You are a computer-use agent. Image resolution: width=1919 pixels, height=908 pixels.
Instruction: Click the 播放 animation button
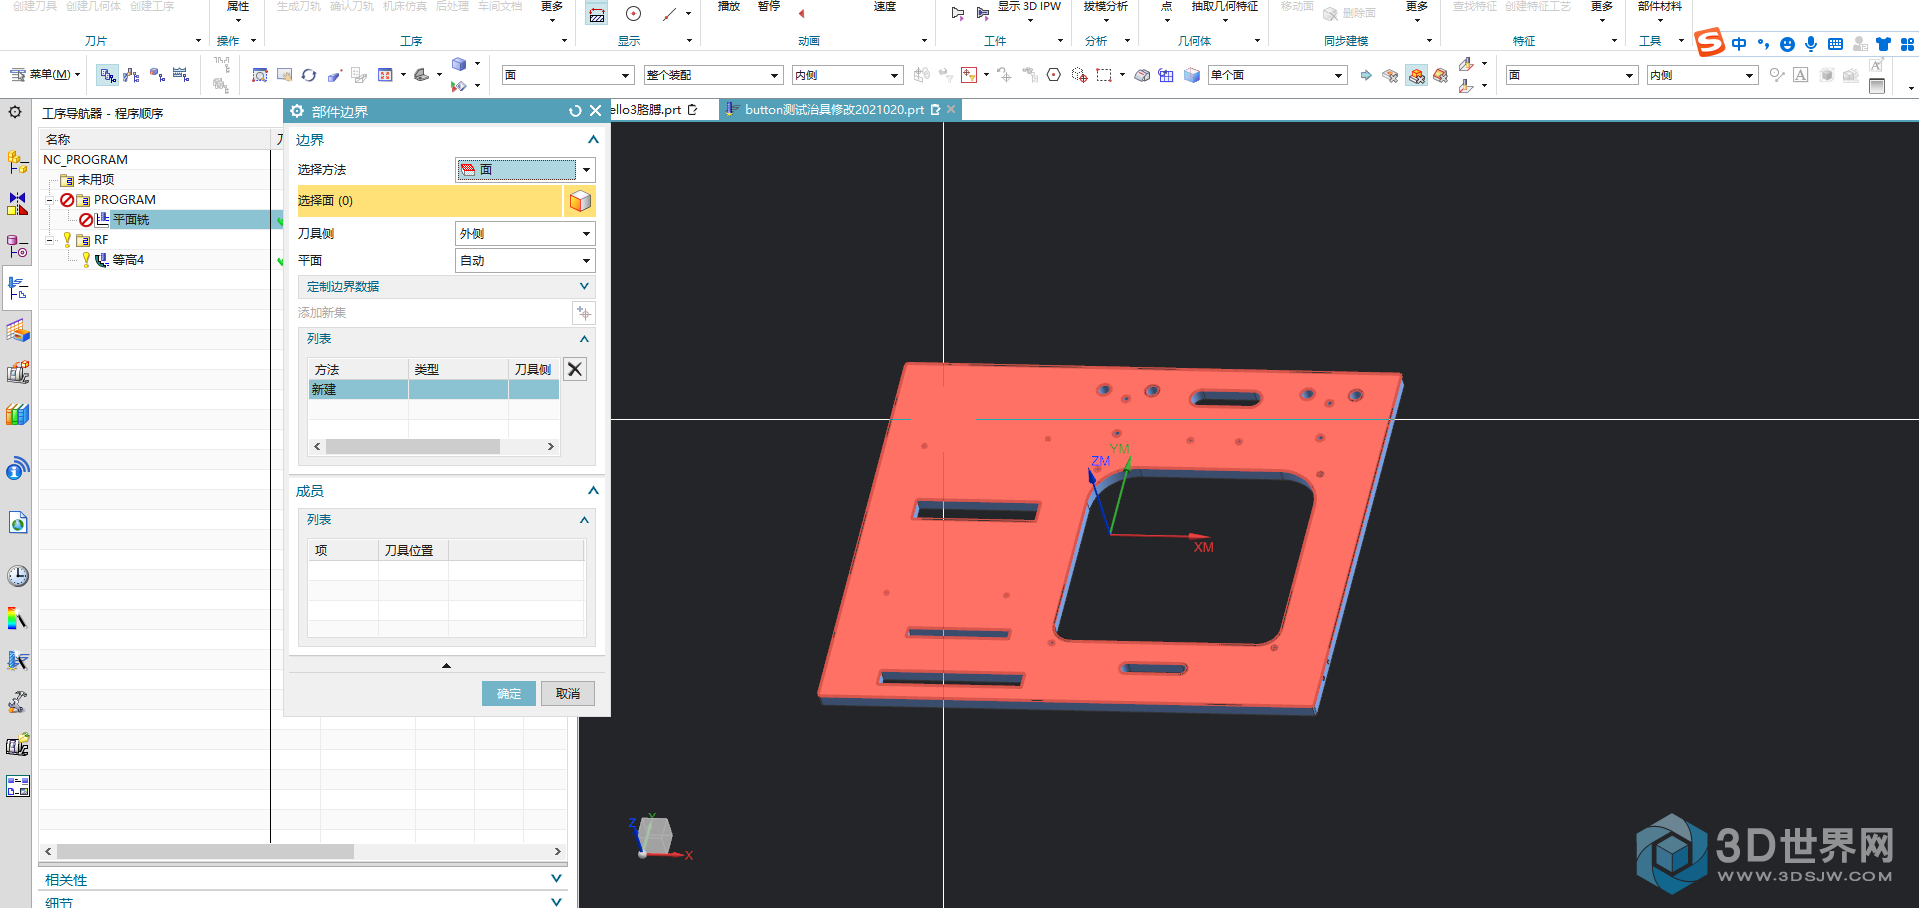pyautogui.click(x=729, y=8)
